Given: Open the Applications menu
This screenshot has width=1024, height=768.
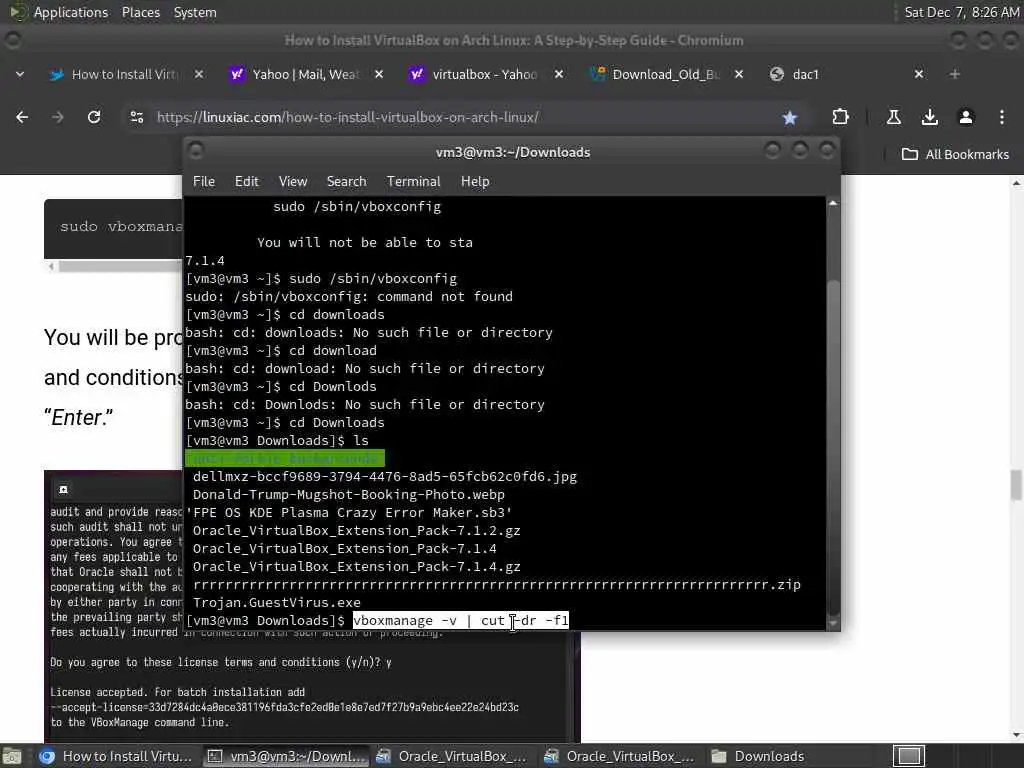Looking at the screenshot, I should (71, 12).
